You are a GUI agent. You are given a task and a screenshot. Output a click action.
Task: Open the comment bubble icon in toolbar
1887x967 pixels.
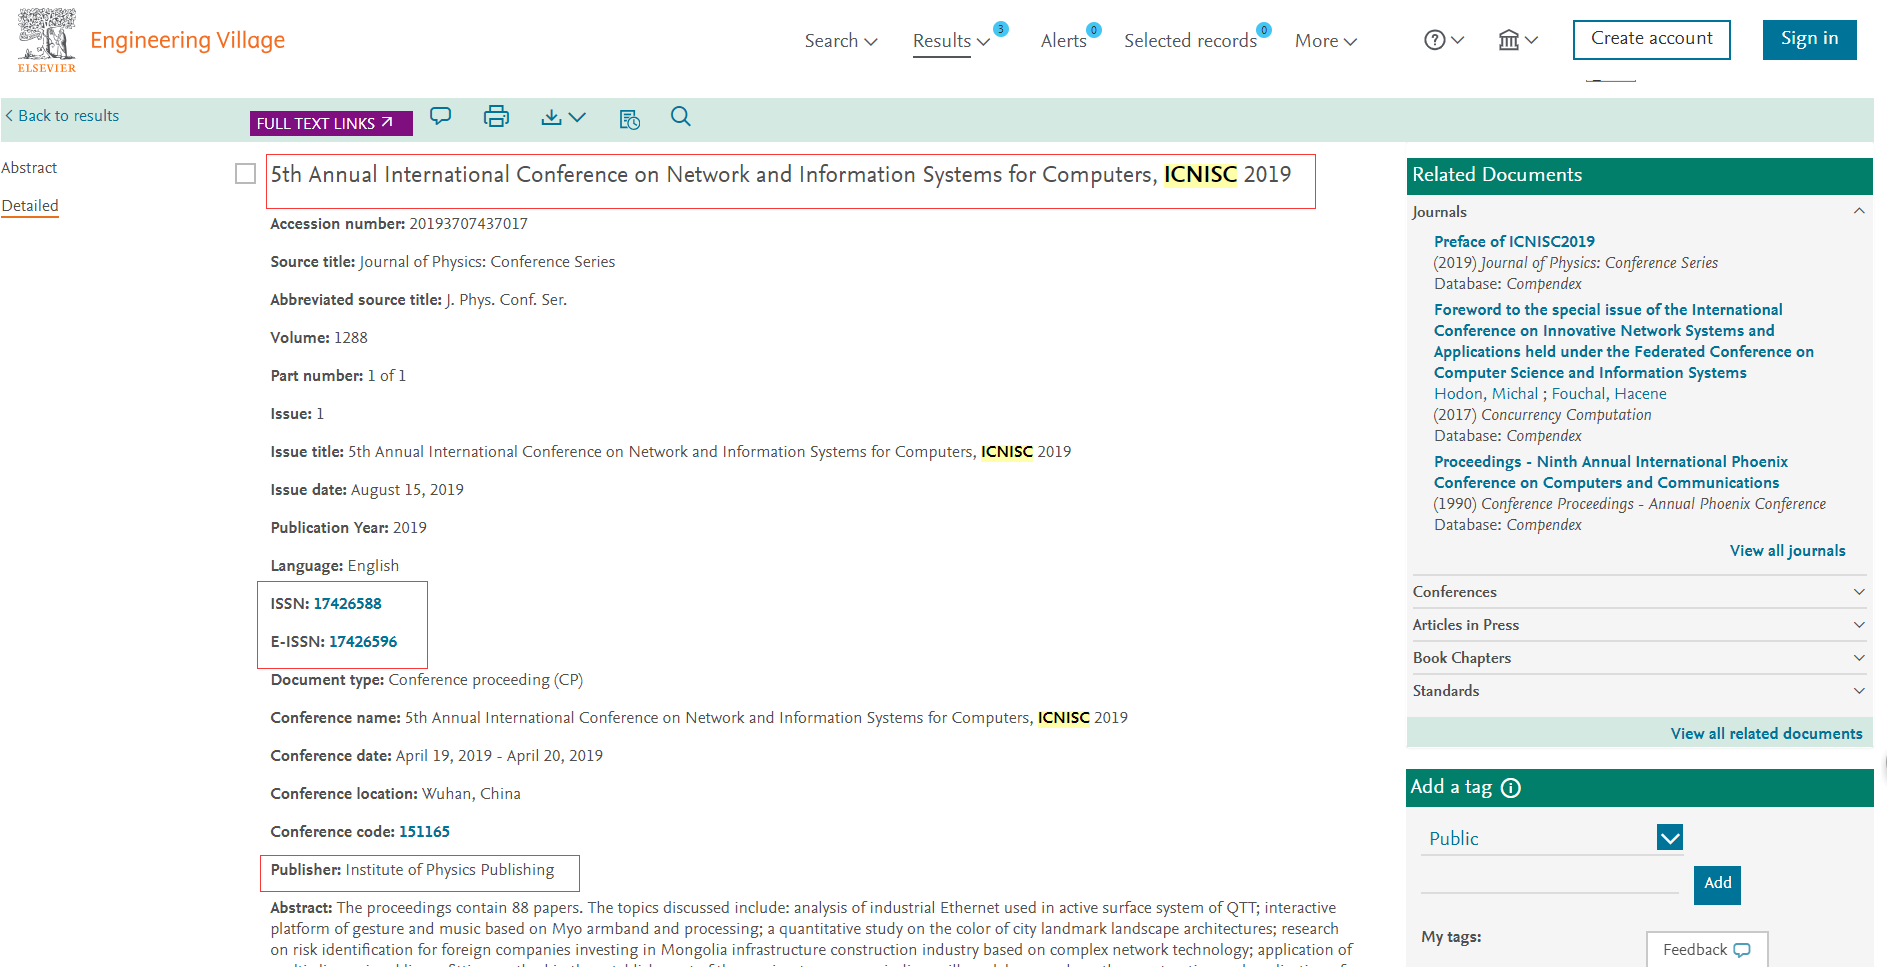[x=441, y=116]
